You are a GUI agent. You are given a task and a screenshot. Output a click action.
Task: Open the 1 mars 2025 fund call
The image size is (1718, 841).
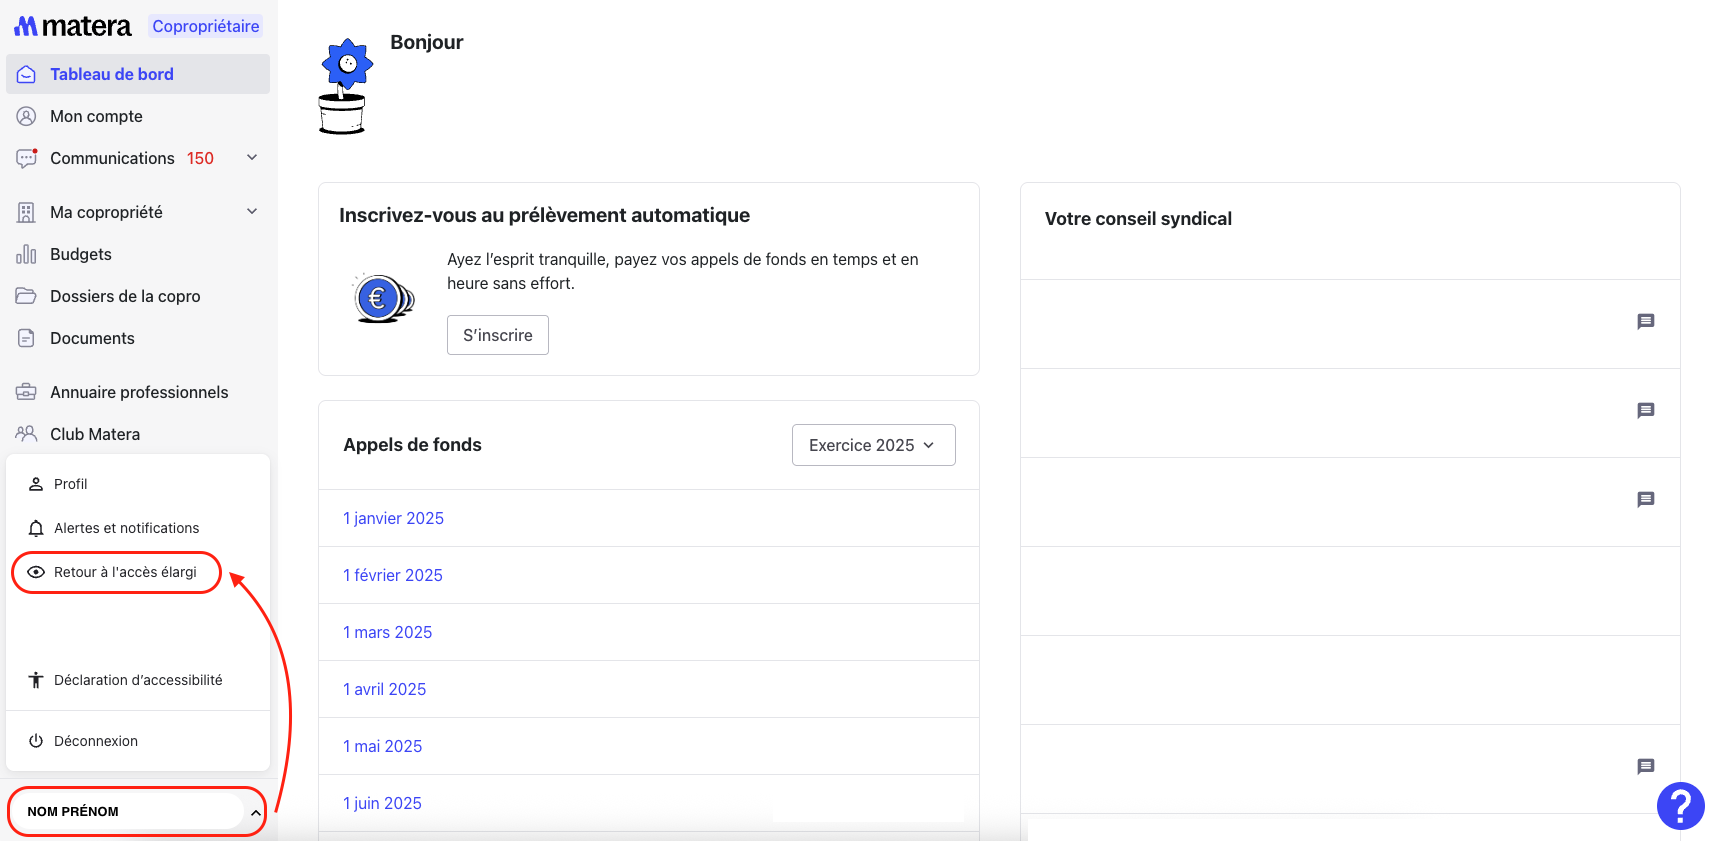pos(388,632)
